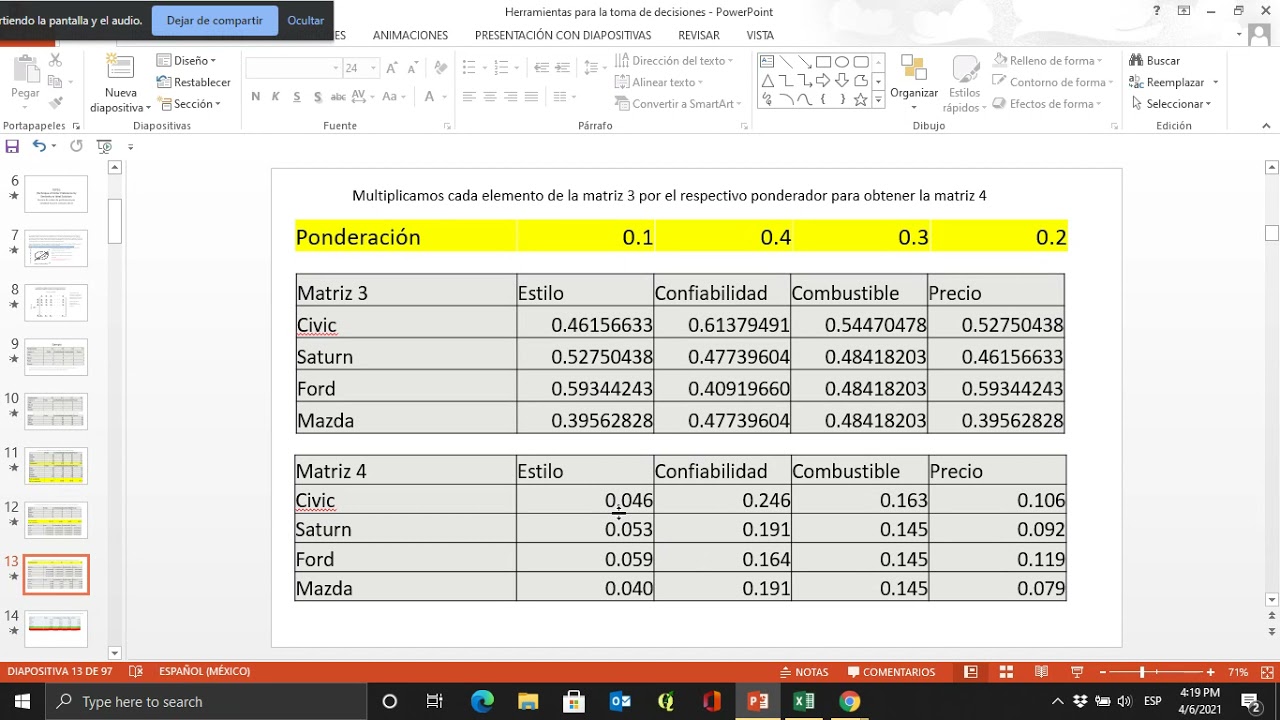Open the font name combo box dropdown
This screenshot has height=720, width=1280.
(336, 68)
